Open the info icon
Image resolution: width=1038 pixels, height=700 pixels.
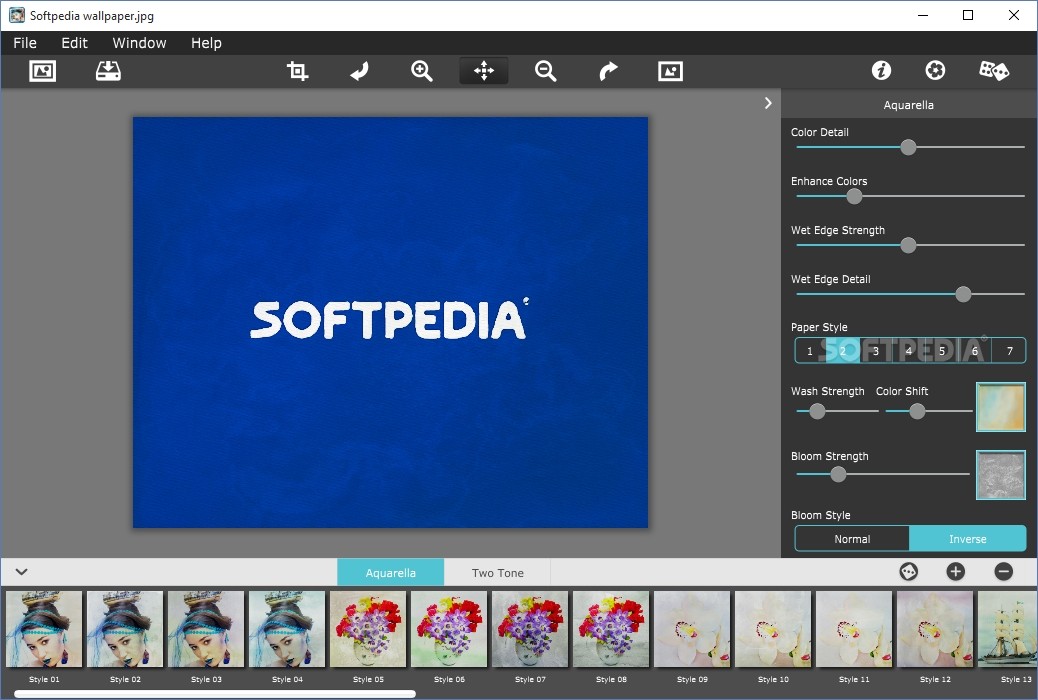coord(881,70)
